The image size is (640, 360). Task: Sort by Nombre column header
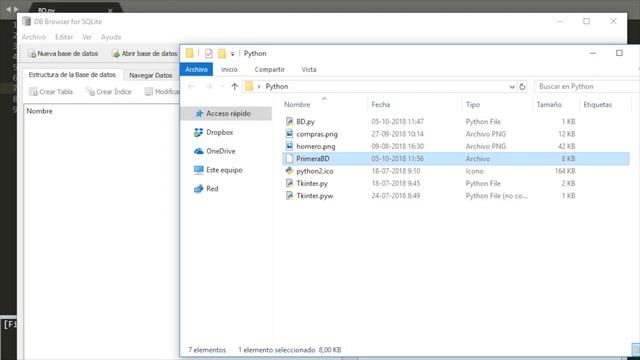[x=297, y=104]
